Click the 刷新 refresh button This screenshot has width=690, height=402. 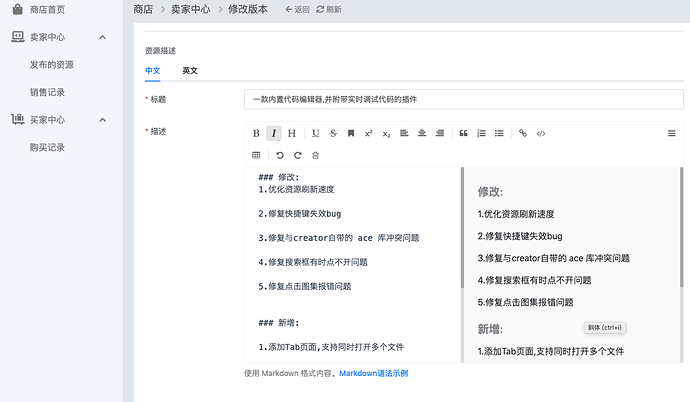point(329,10)
